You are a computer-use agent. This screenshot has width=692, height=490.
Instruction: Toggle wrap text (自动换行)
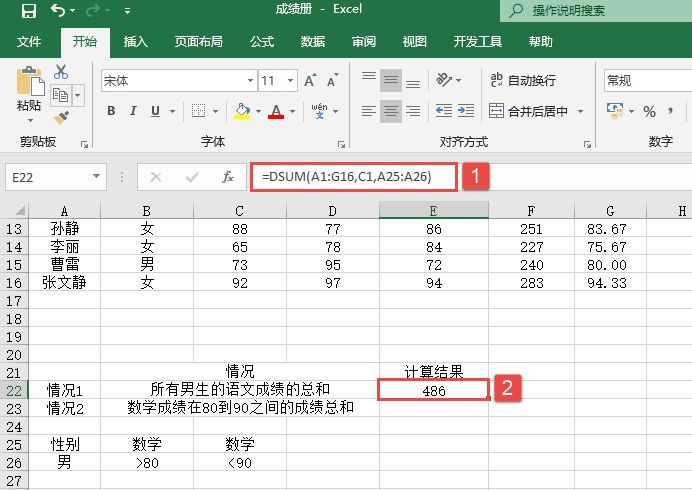522,80
